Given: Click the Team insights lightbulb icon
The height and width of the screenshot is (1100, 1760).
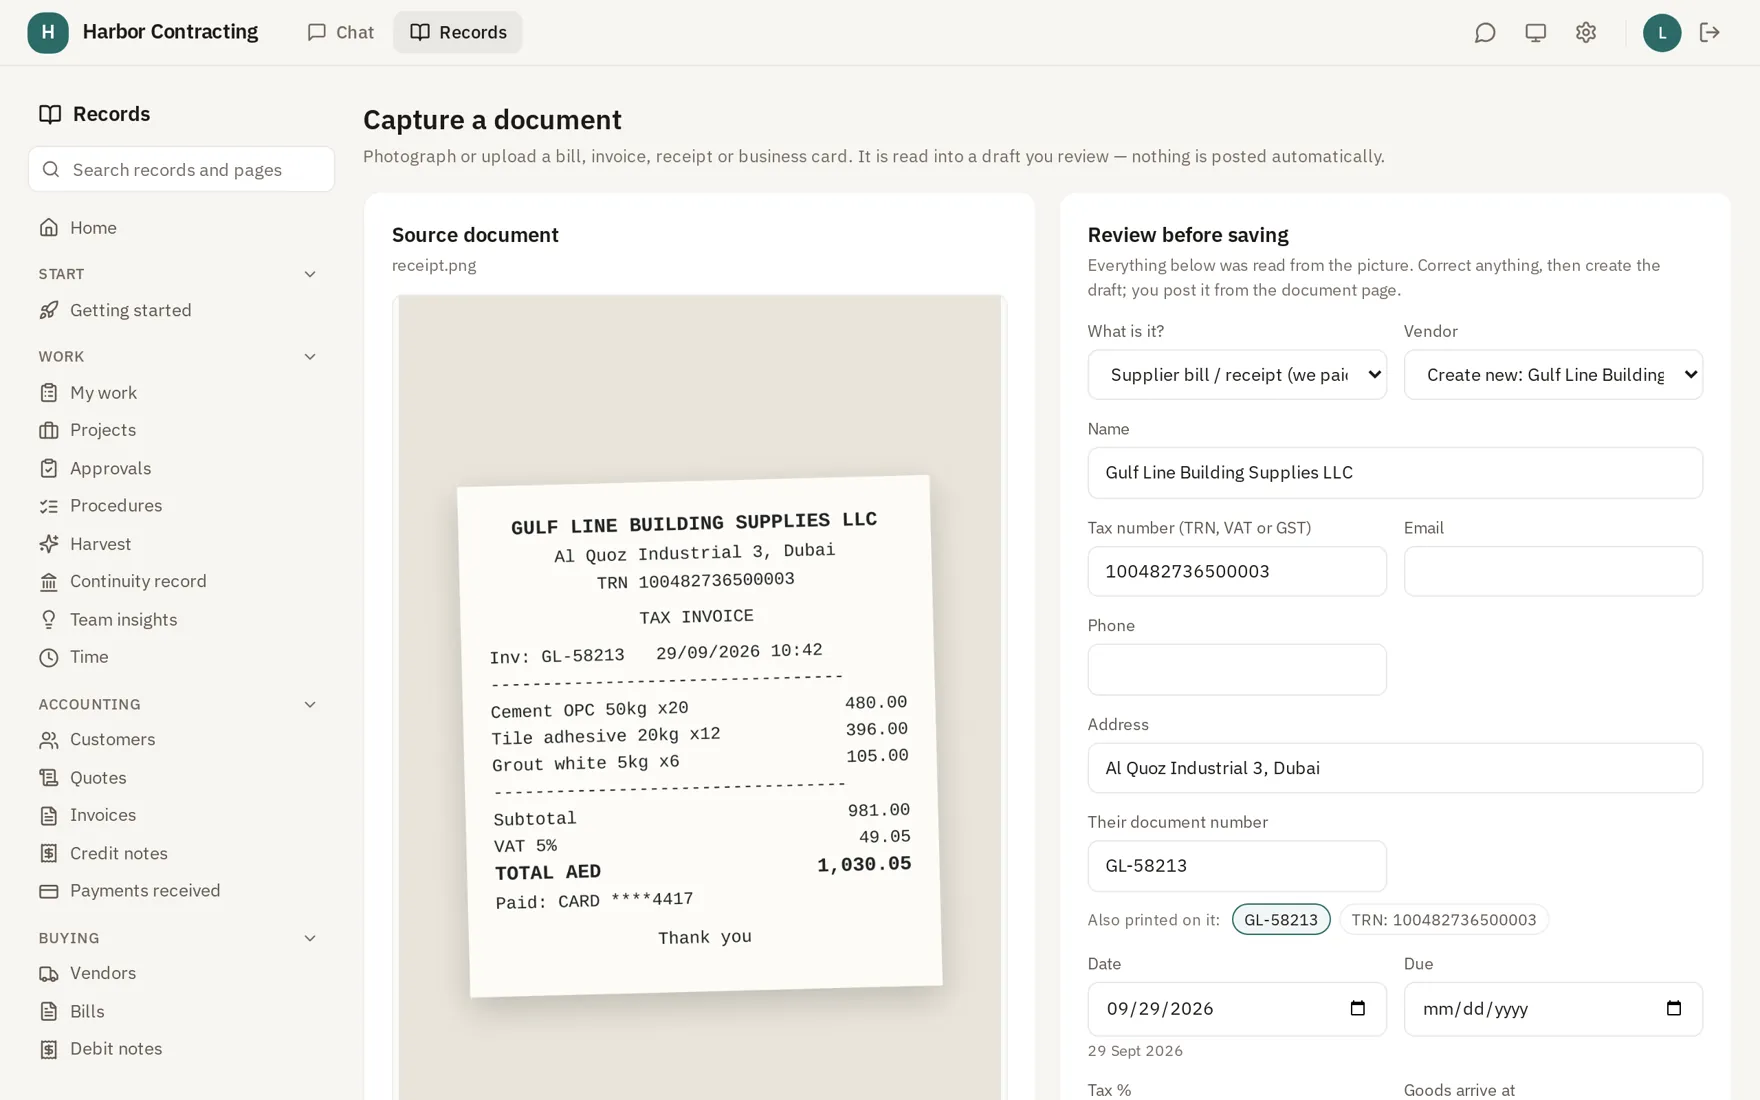Looking at the screenshot, I should pyautogui.click(x=49, y=620).
